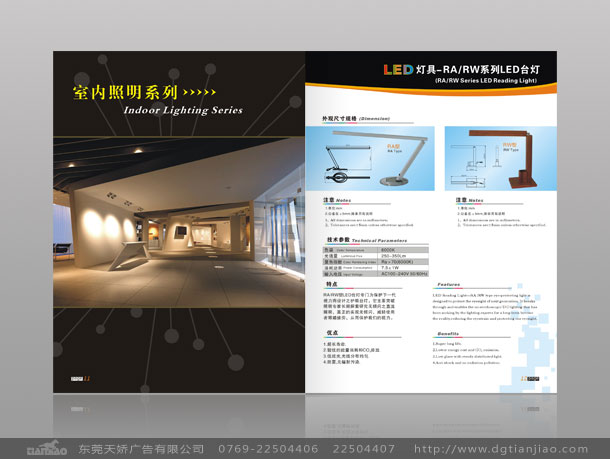Click the English Features heading

(449, 285)
